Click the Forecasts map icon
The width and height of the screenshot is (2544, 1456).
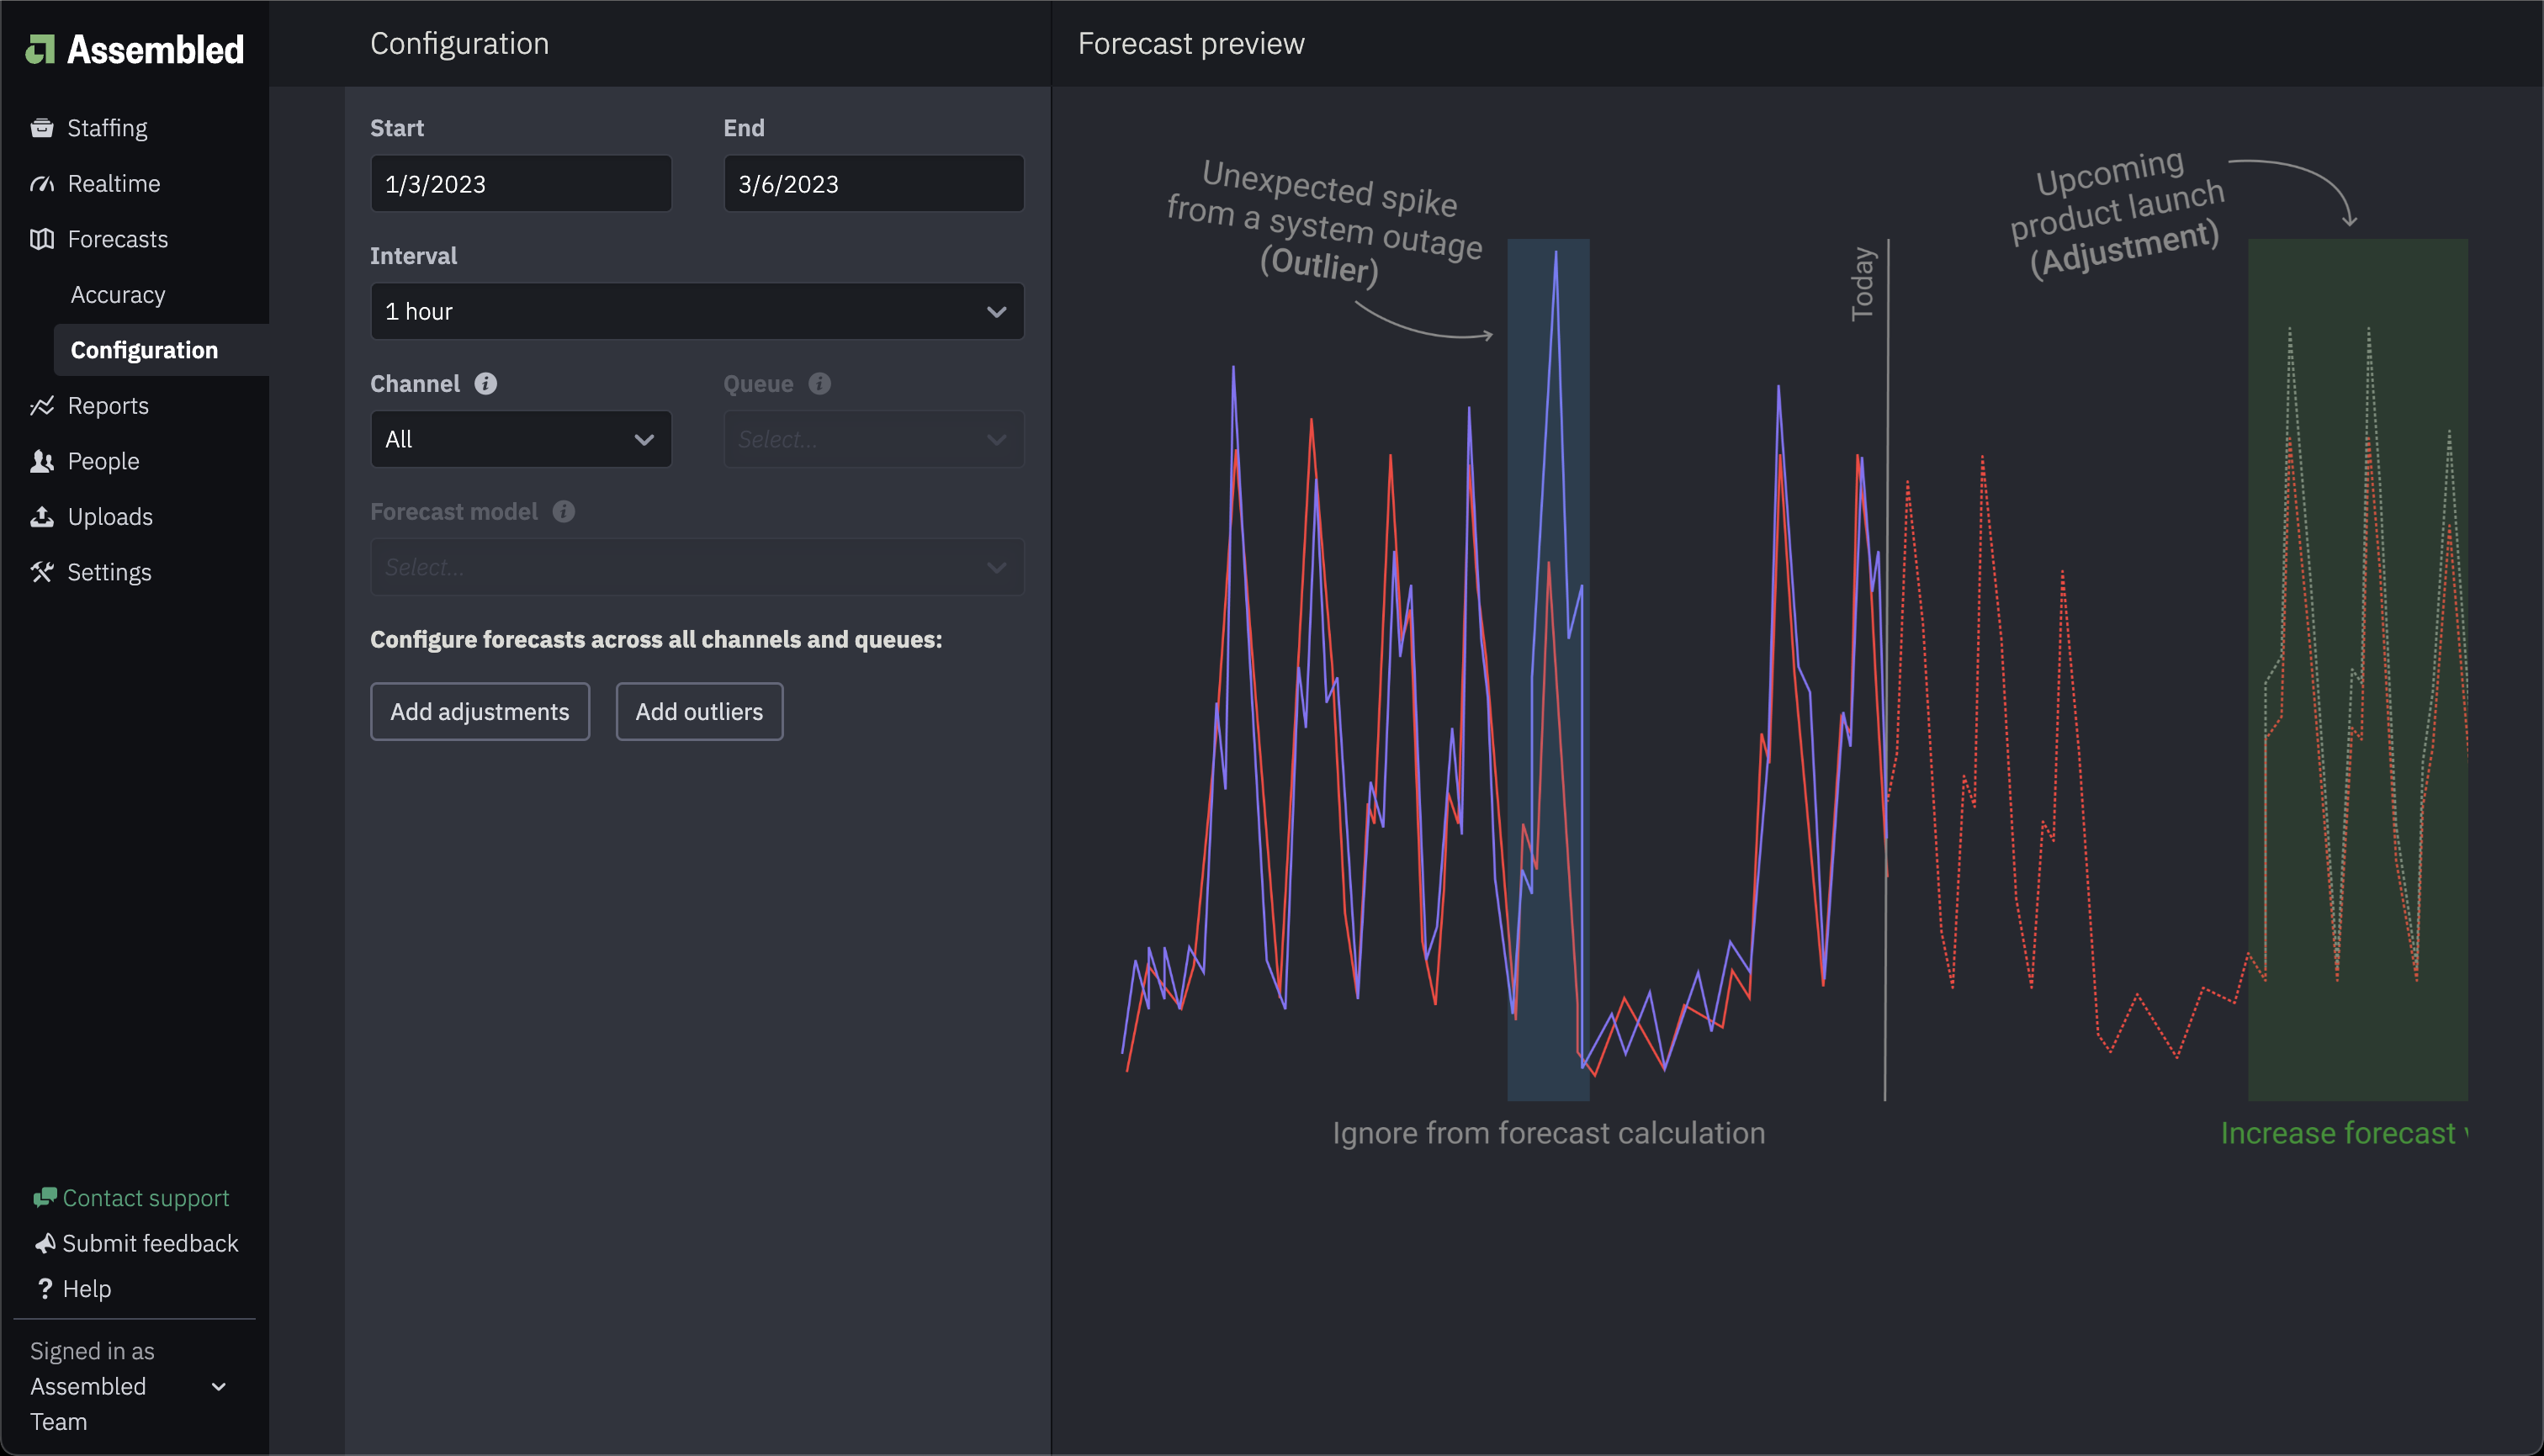(42, 239)
